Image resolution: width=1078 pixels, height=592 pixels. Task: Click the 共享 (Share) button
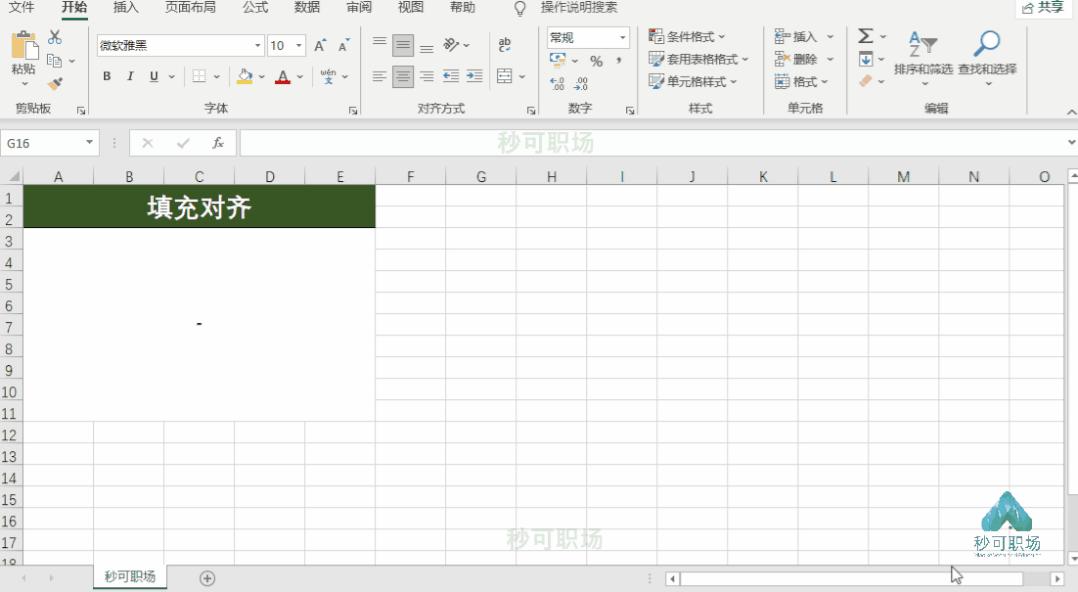click(x=1043, y=8)
